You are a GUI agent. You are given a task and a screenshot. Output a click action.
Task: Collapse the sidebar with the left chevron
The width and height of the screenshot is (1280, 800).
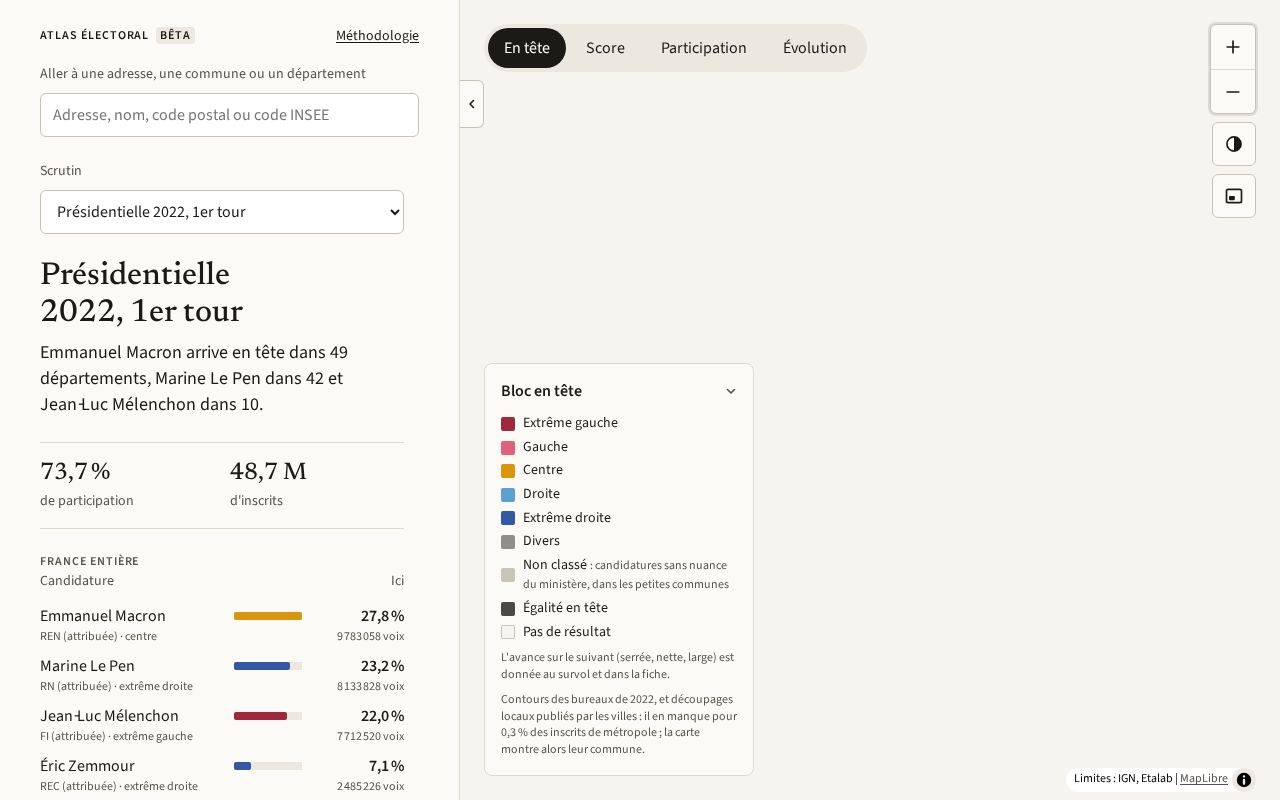click(x=472, y=104)
